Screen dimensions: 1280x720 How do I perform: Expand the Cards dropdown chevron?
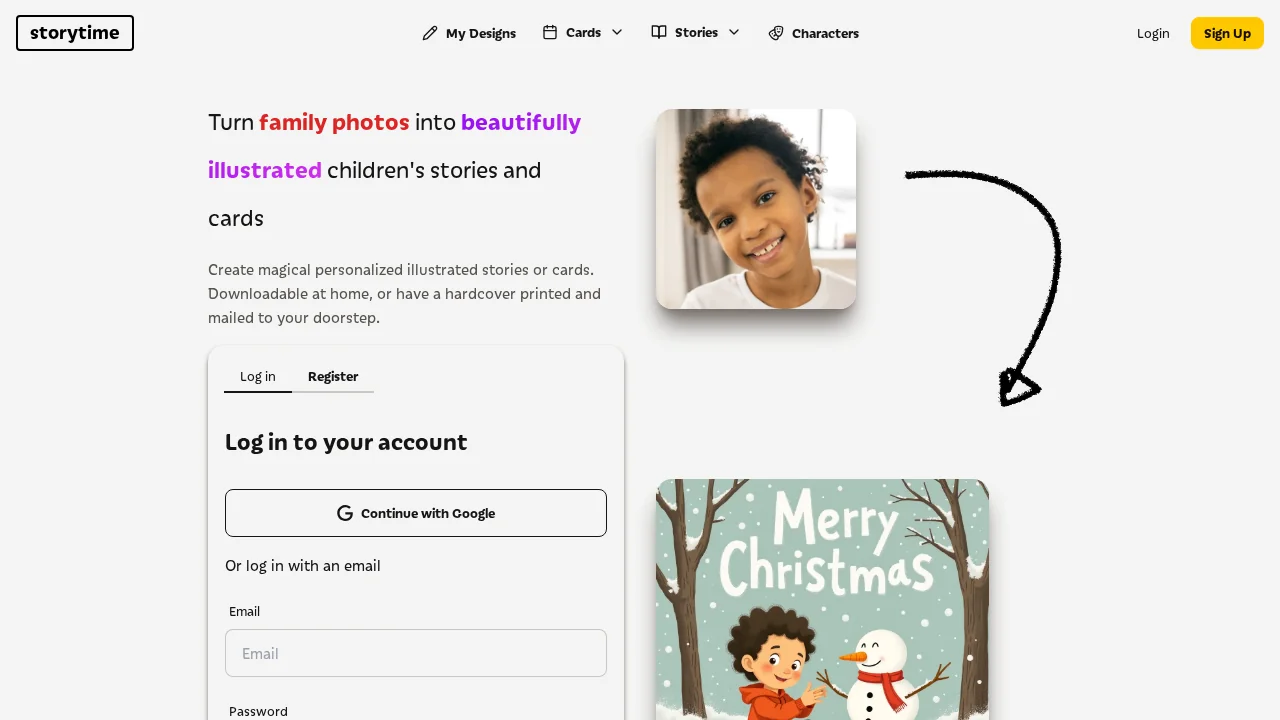[617, 32]
